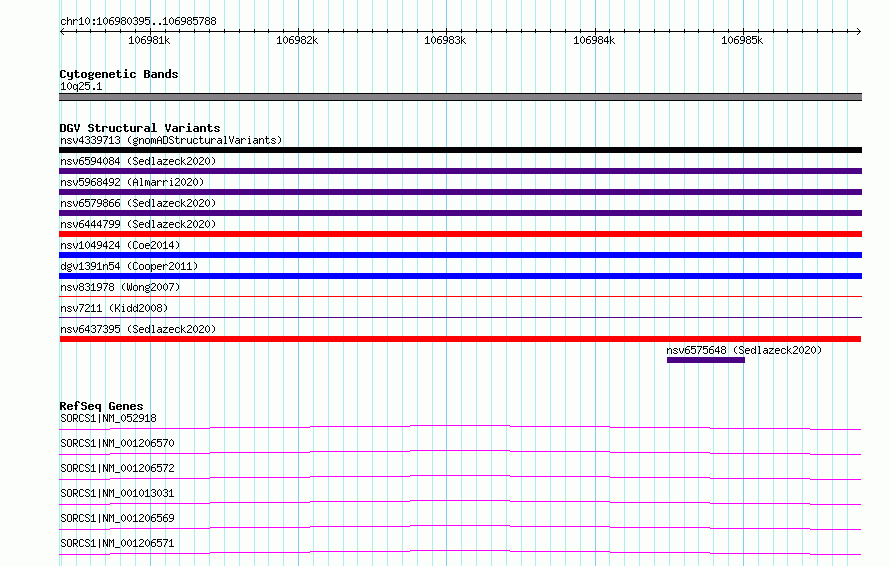
Task: Select variant label nsv831978 (Wong2007)
Action: point(120,287)
